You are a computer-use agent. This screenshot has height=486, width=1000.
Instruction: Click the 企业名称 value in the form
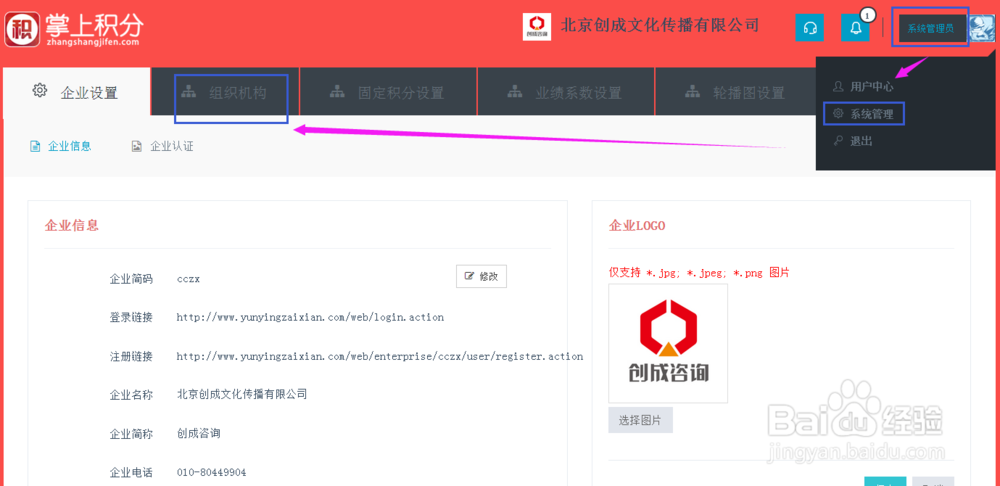(x=242, y=394)
